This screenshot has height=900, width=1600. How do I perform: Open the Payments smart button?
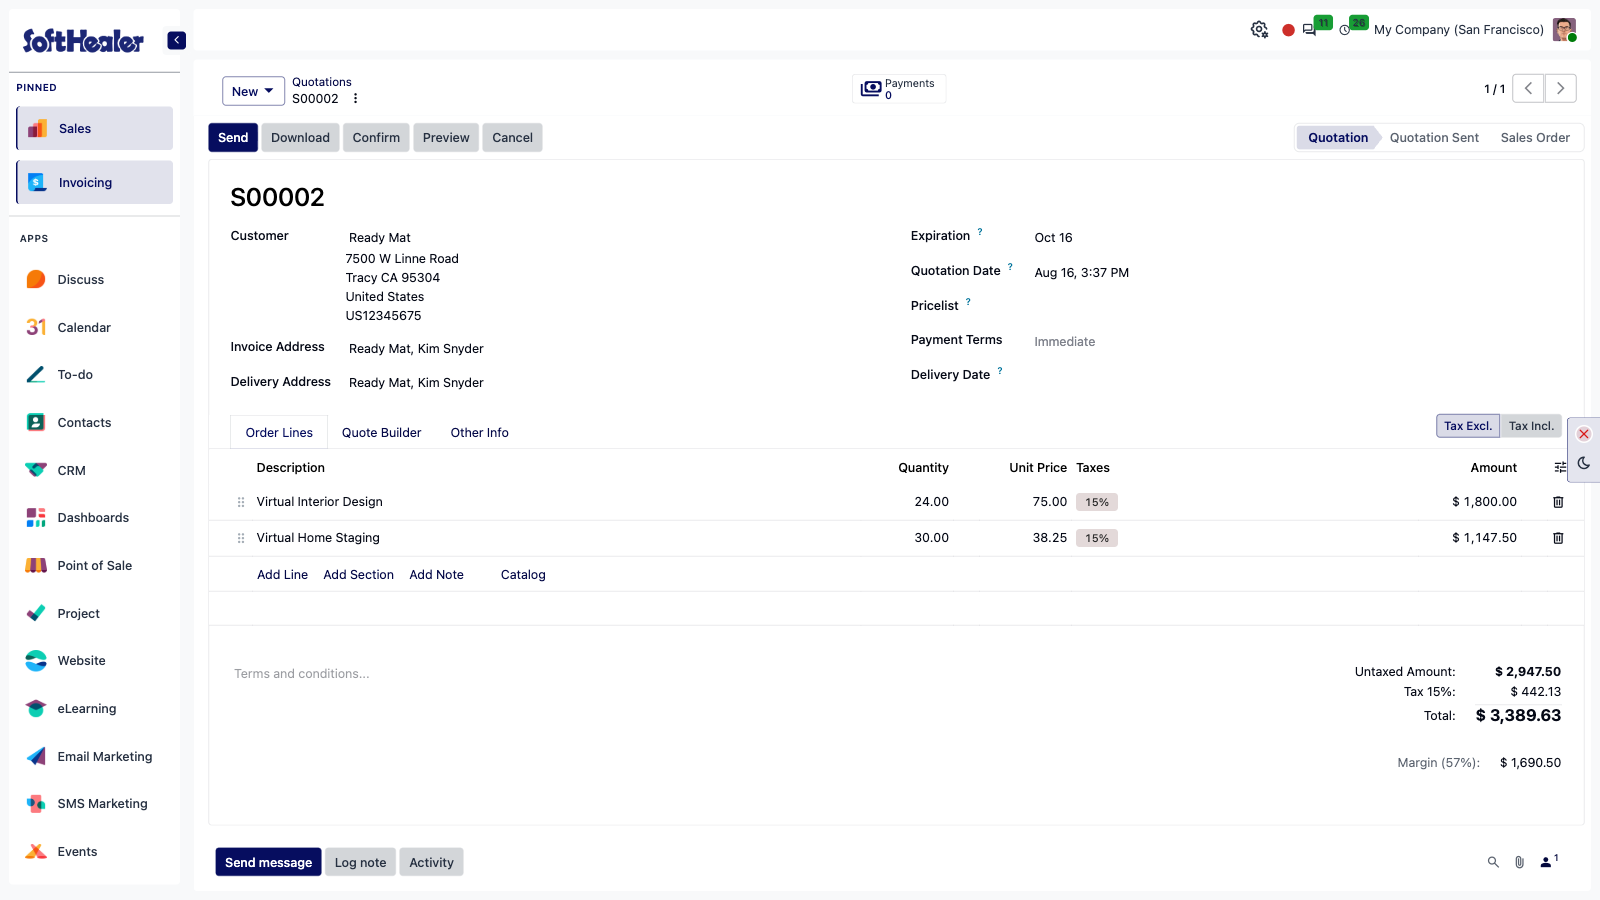point(899,89)
